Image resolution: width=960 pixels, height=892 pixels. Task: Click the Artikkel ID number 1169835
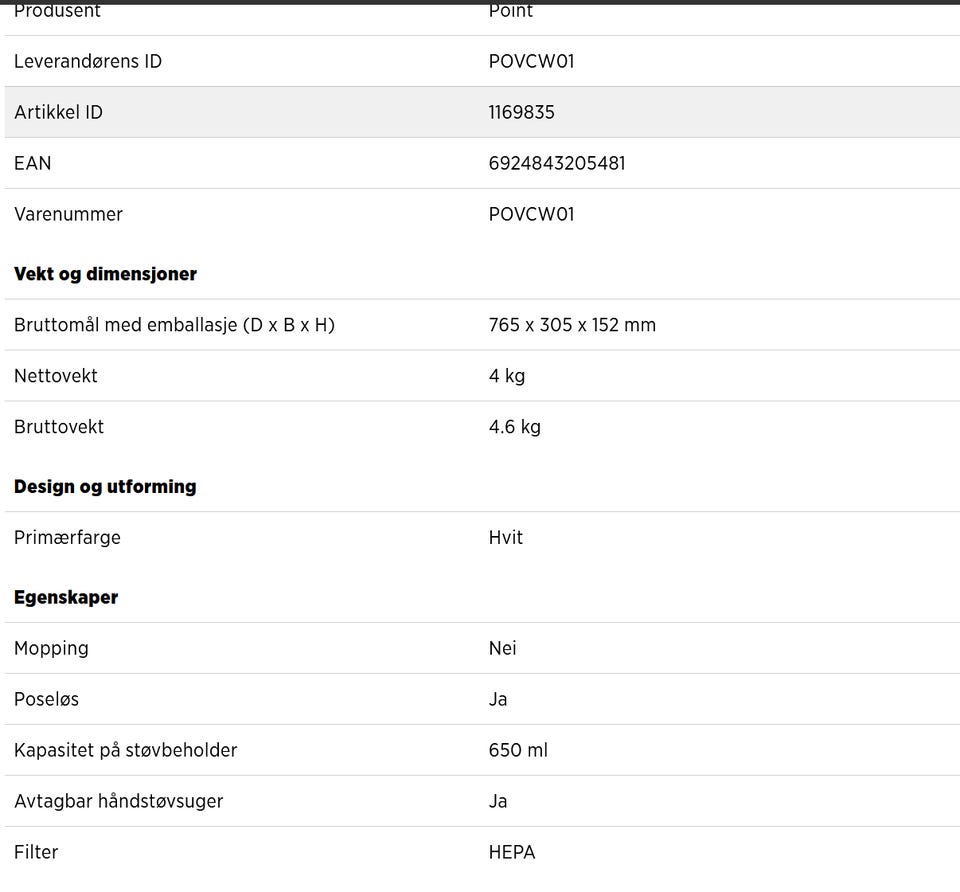[x=521, y=112]
